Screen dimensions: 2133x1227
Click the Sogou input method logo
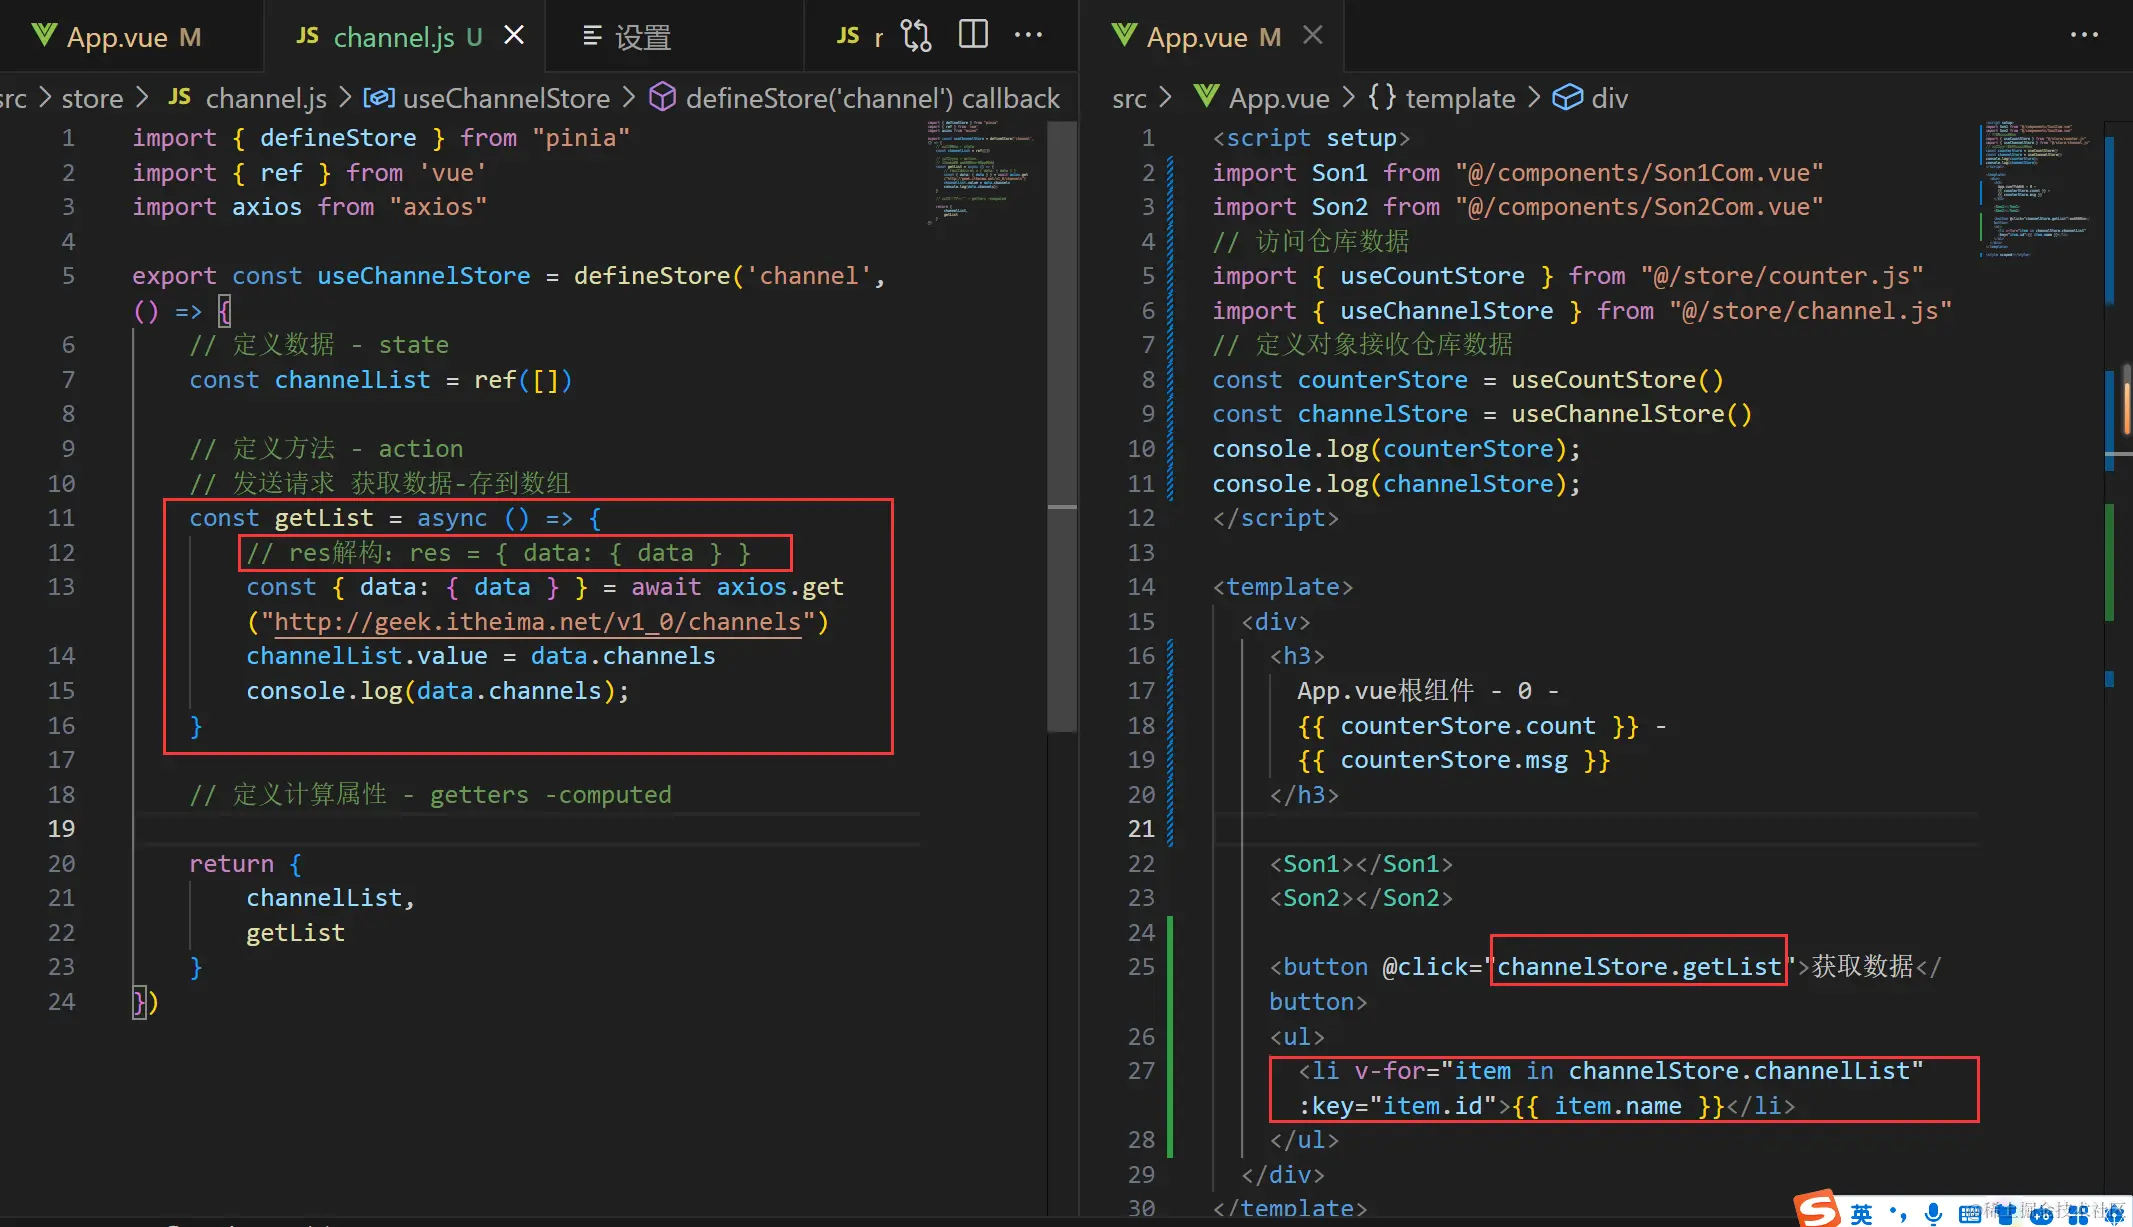click(1816, 1209)
